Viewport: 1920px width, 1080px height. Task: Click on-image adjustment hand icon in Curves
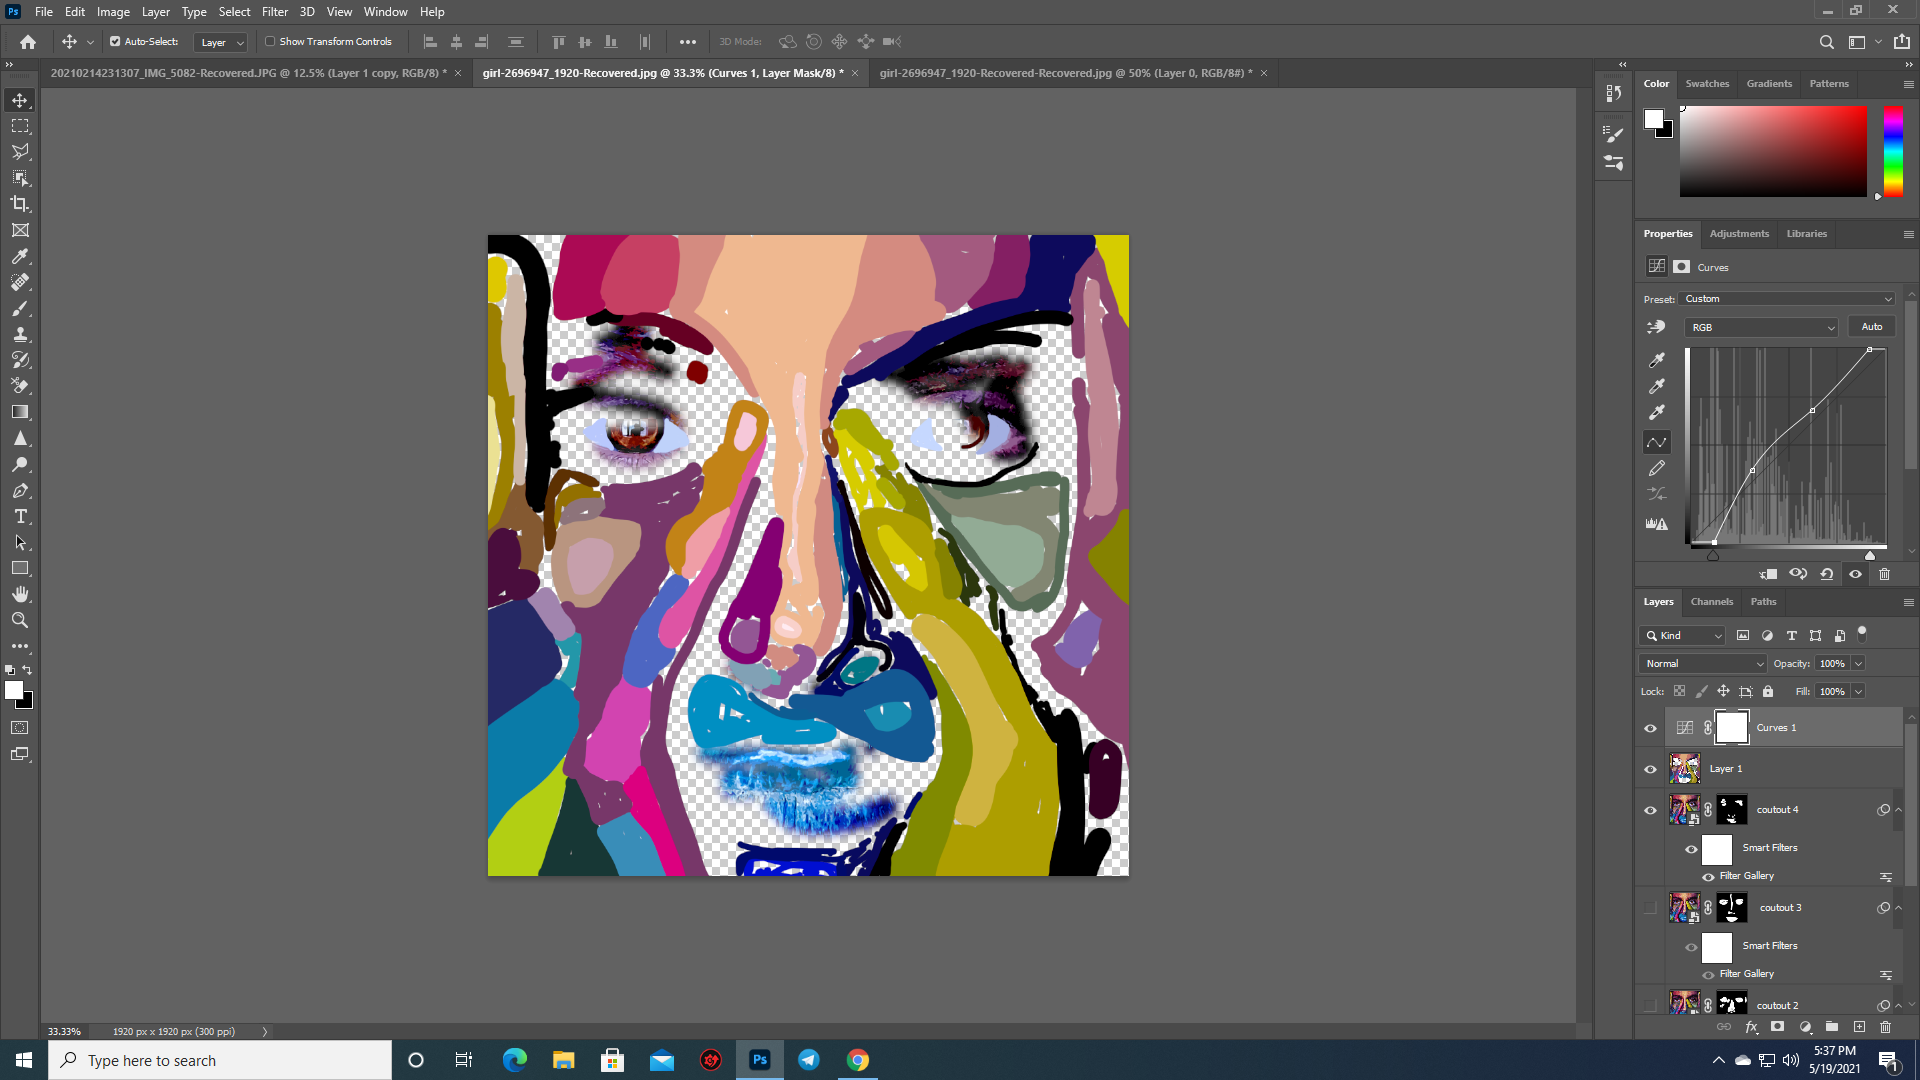[1656, 327]
